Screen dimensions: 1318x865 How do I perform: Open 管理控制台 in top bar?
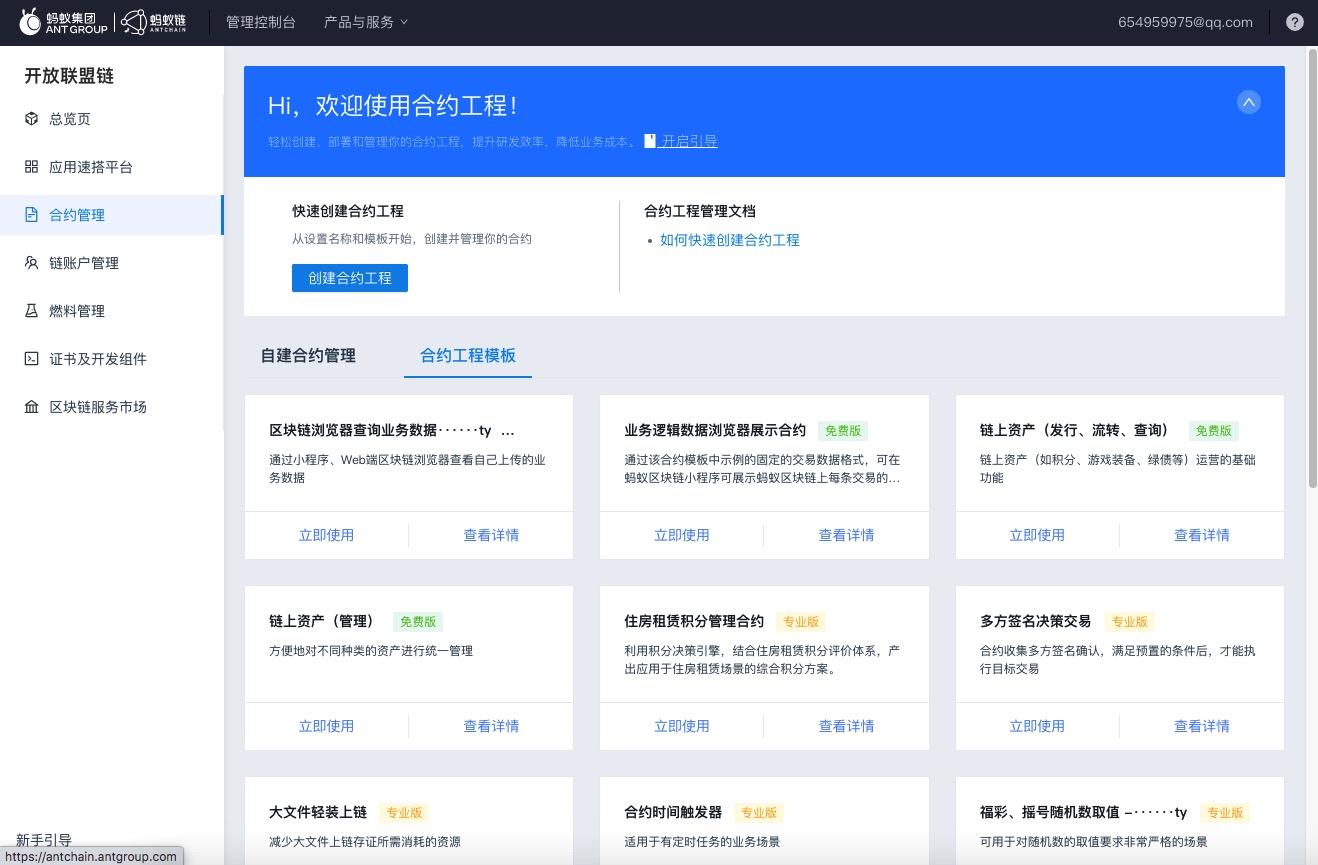point(261,22)
